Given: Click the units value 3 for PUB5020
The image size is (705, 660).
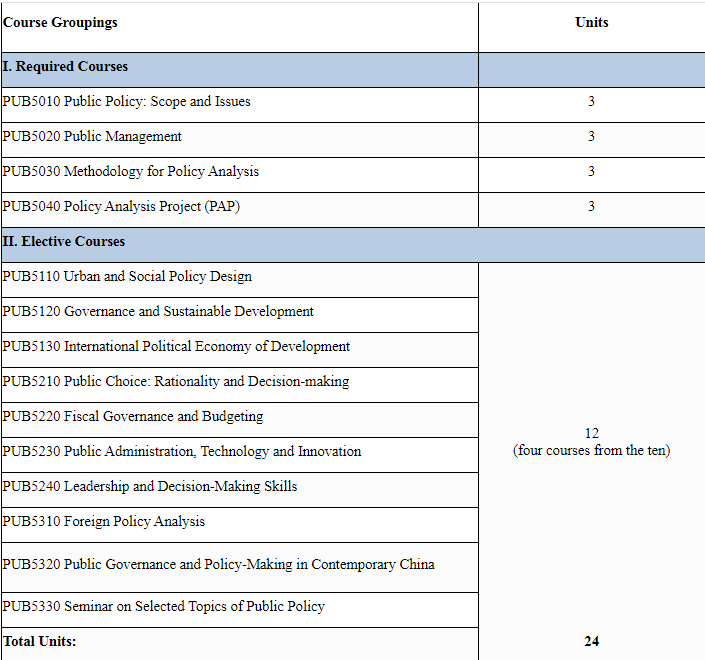Looking at the screenshot, I should 591,136.
